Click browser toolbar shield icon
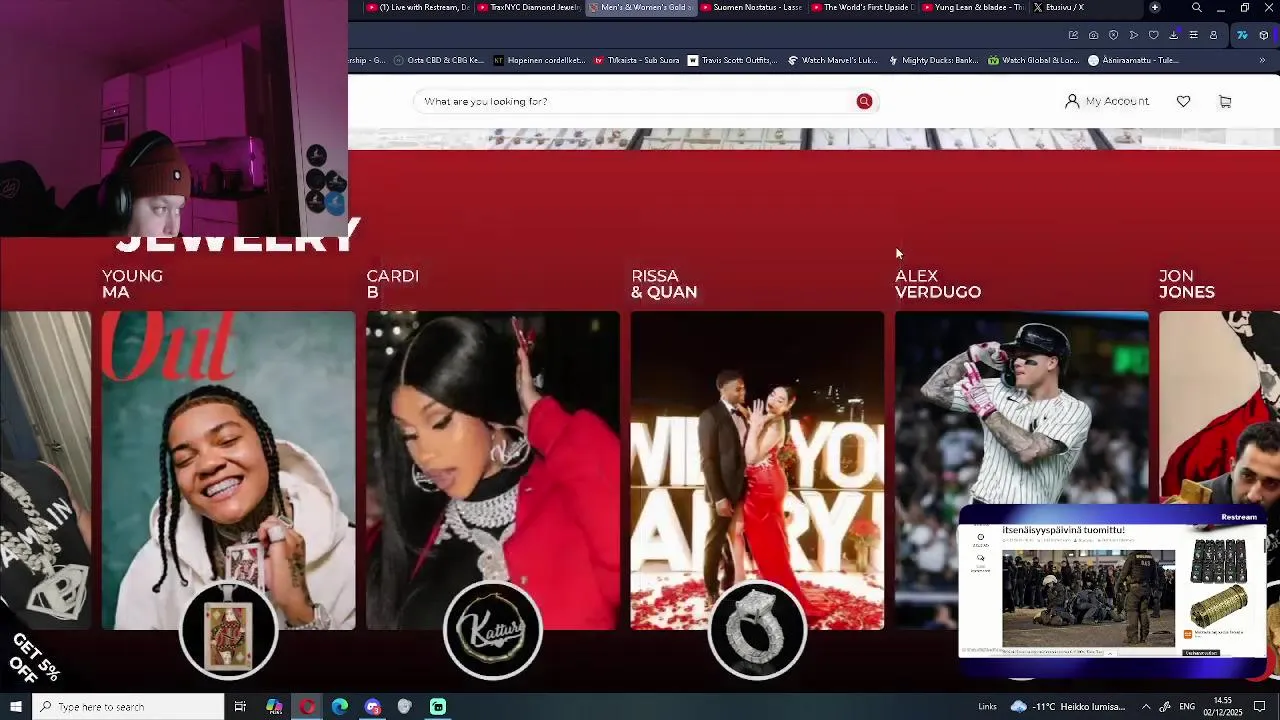This screenshot has height=720, width=1280. click(x=1113, y=35)
